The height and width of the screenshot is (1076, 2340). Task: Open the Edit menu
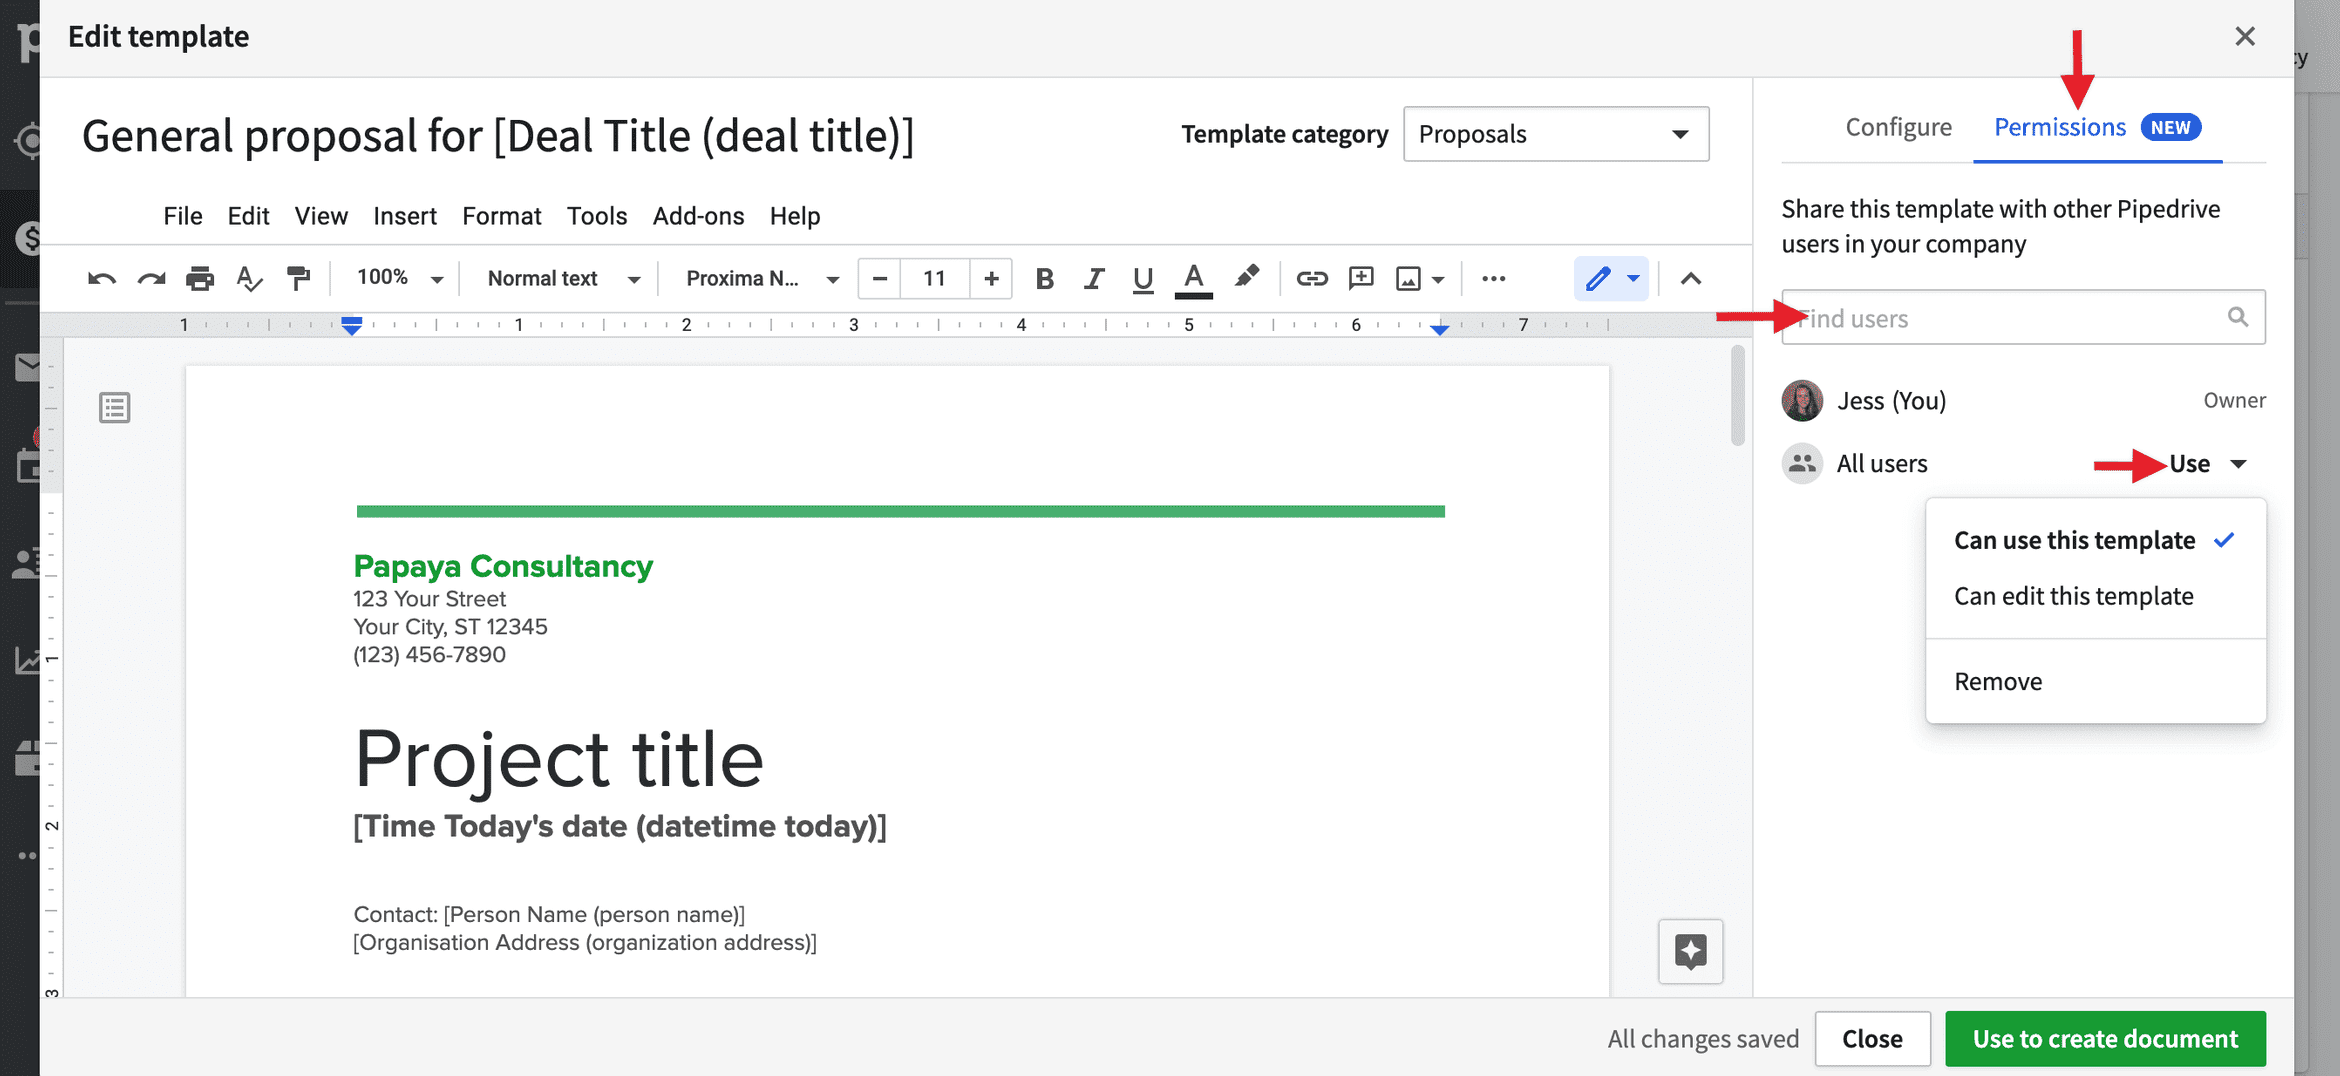click(248, 216)
